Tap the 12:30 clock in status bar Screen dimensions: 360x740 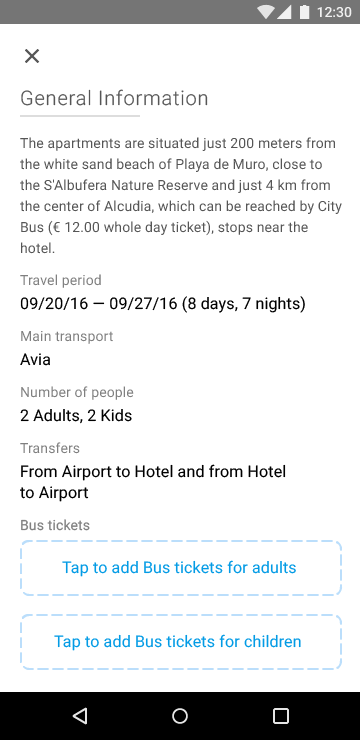tap(334, 12)
